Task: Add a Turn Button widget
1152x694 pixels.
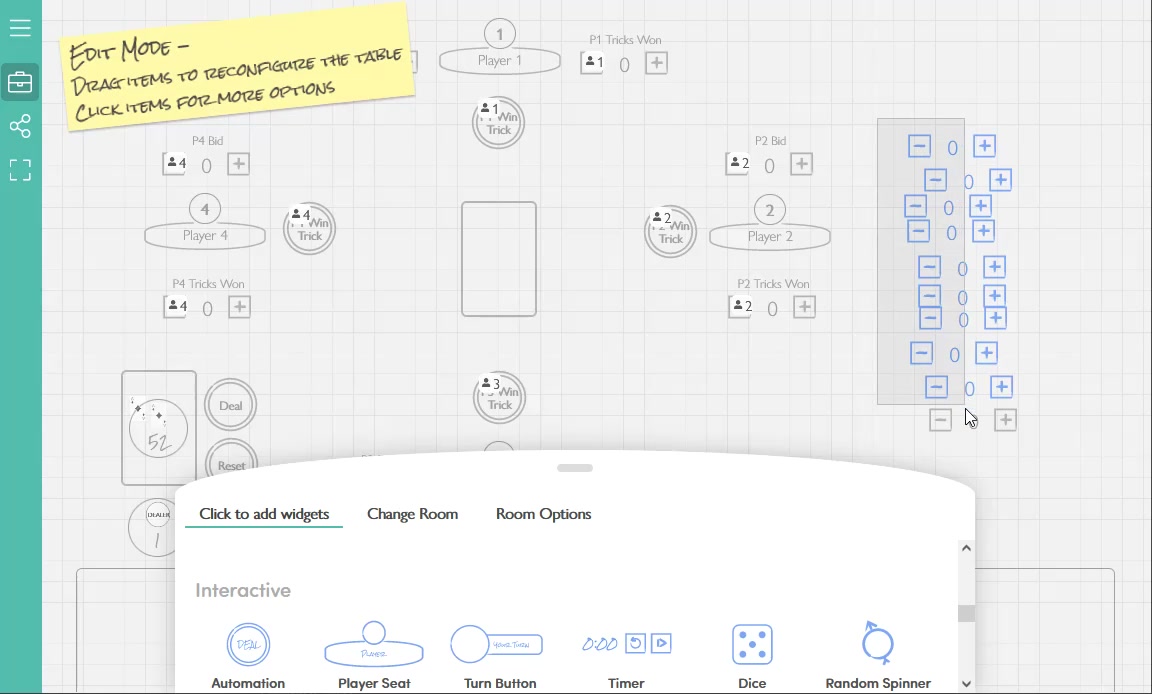Action: [x=500, y=657]
